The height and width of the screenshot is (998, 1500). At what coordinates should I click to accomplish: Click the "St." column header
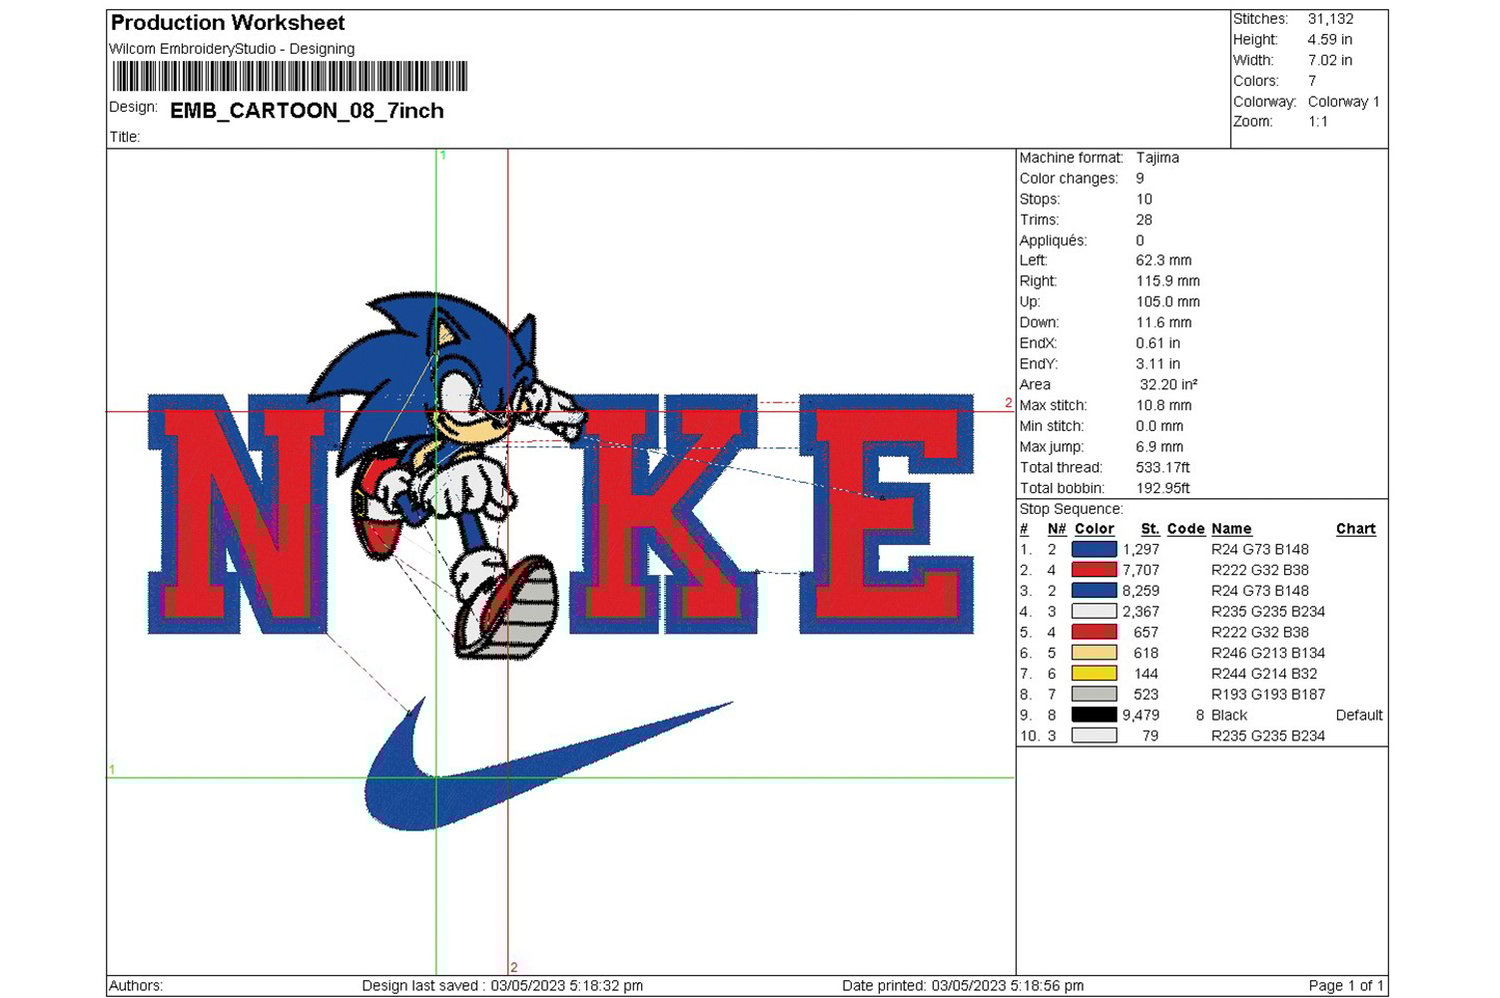coord(1150,529)
